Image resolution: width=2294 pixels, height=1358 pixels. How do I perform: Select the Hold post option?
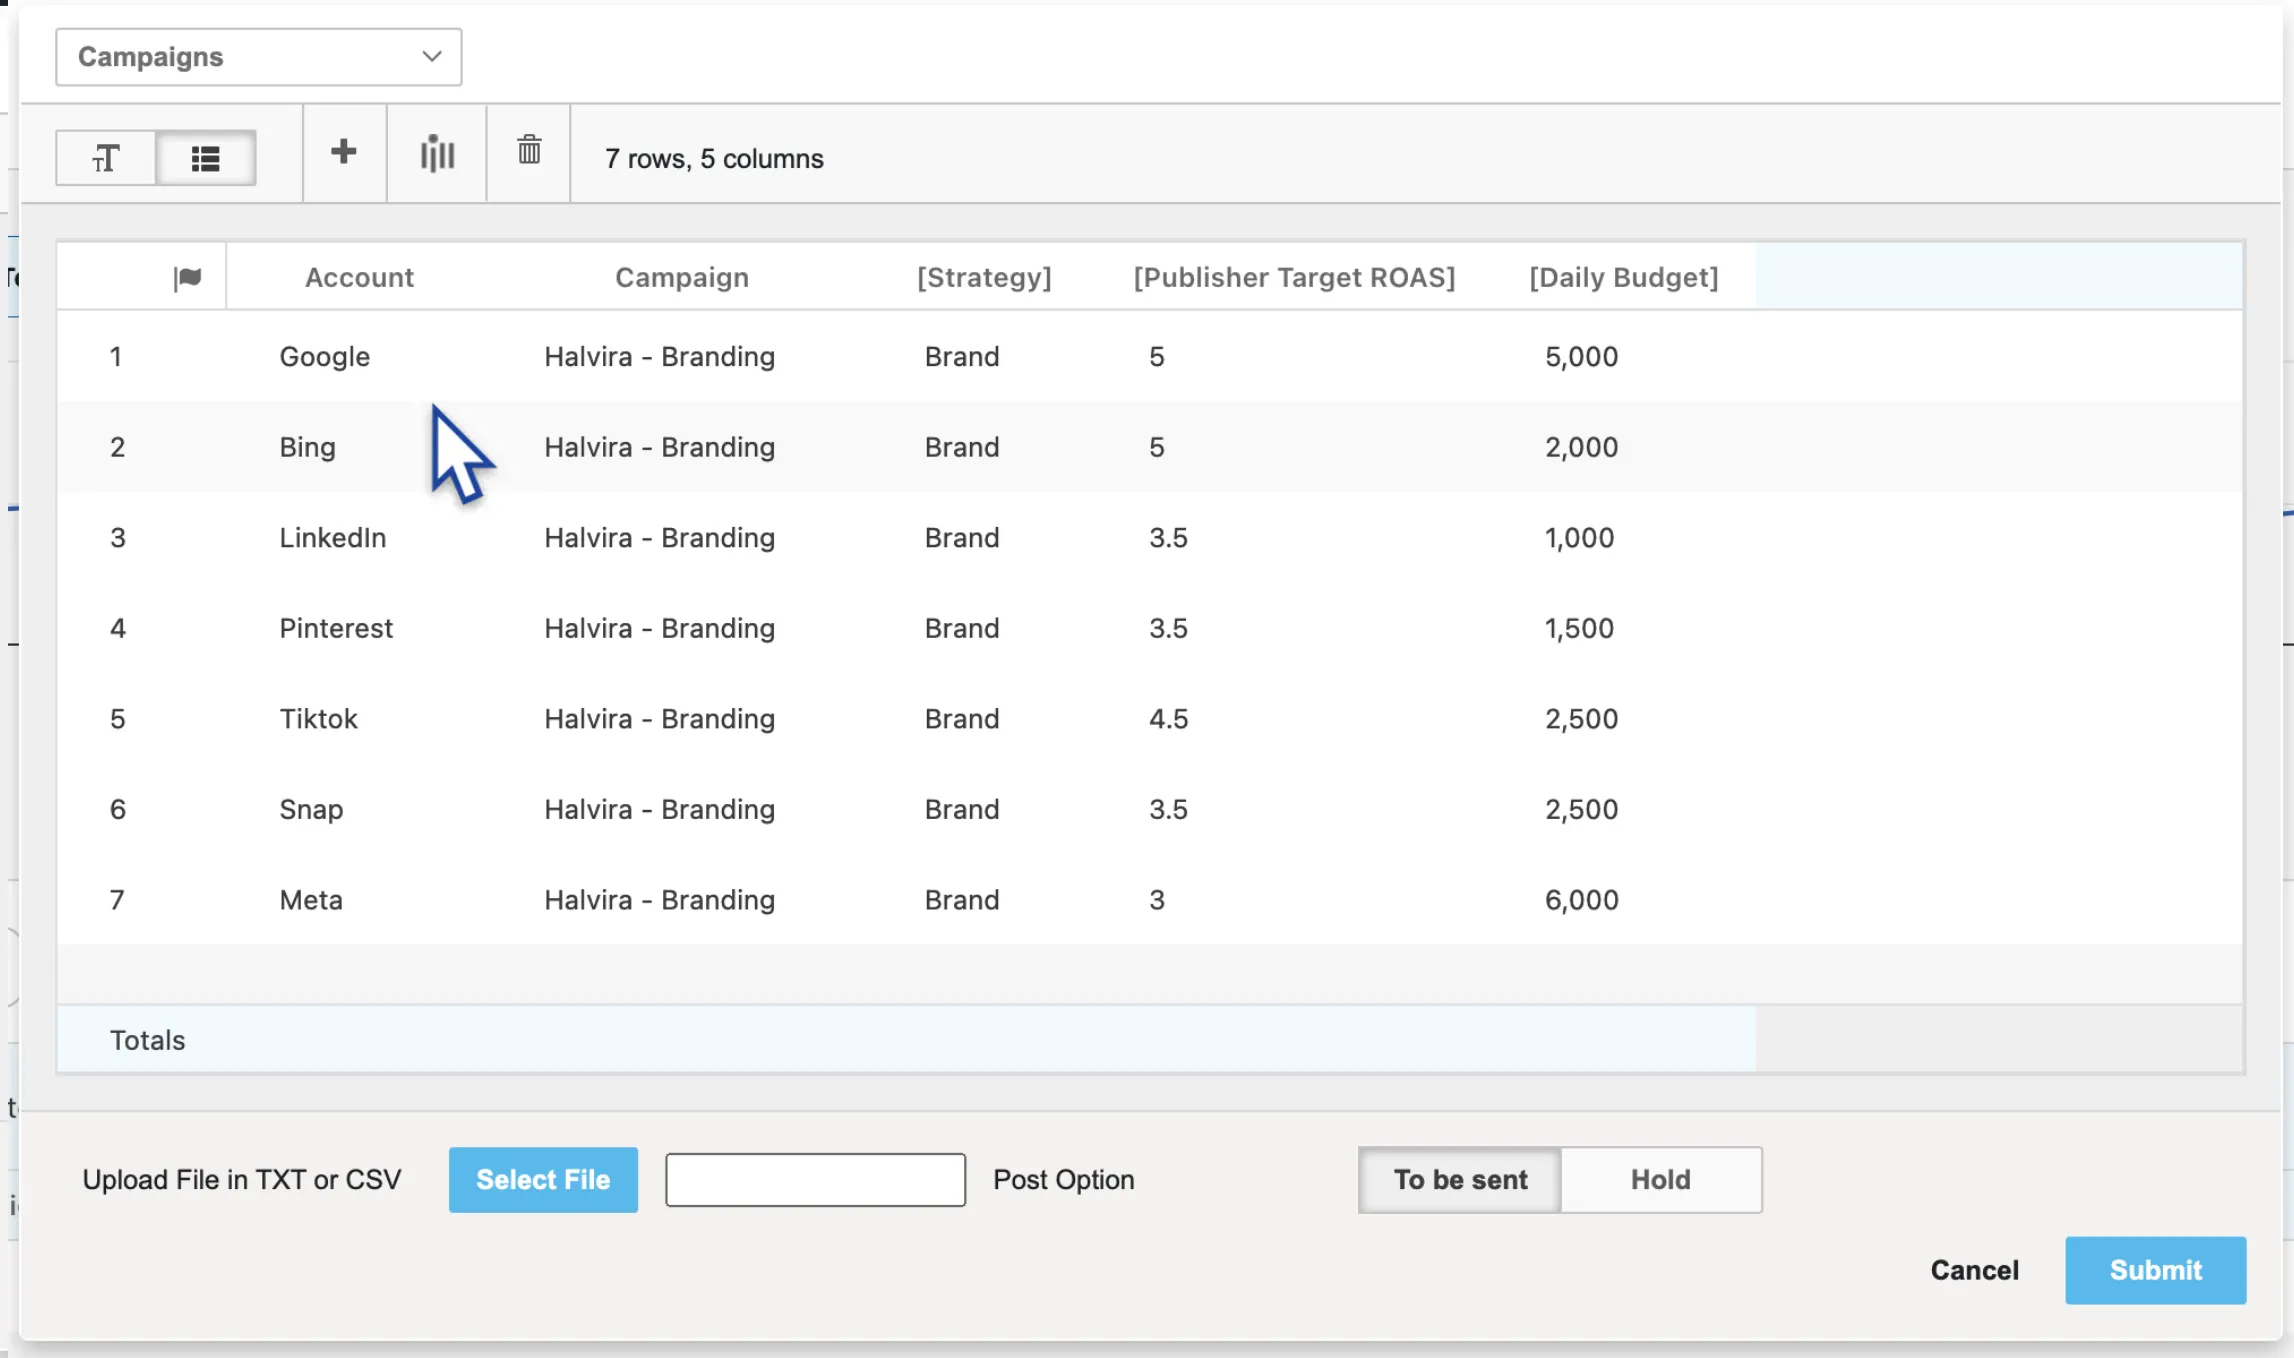(x=1660, y=1180)
